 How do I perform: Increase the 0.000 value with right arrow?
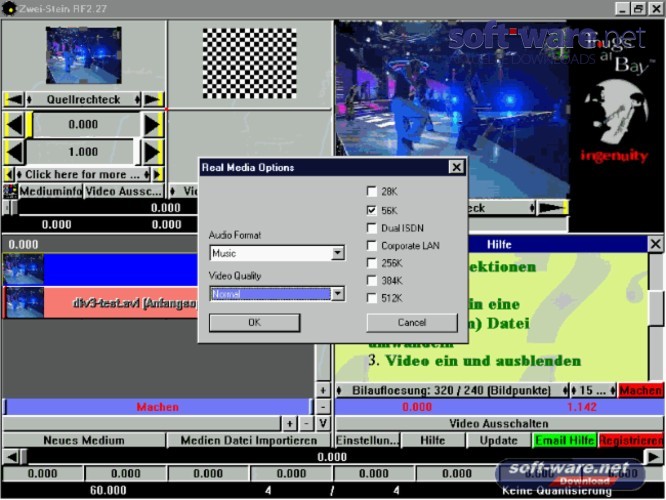(x=152, y=125)
